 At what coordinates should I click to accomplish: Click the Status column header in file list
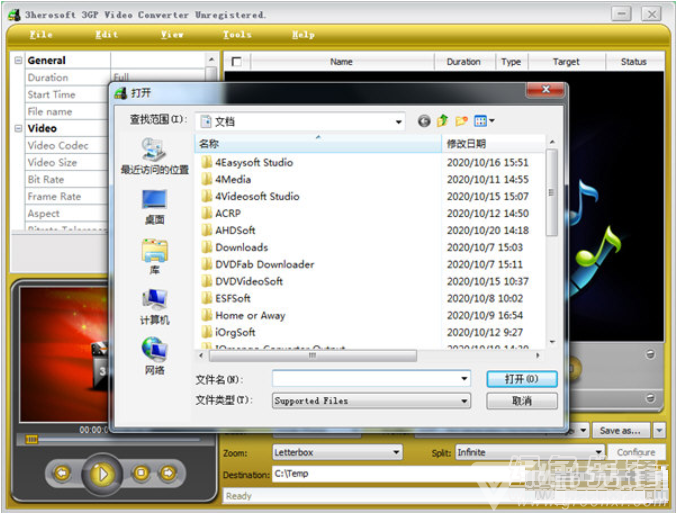634,62
